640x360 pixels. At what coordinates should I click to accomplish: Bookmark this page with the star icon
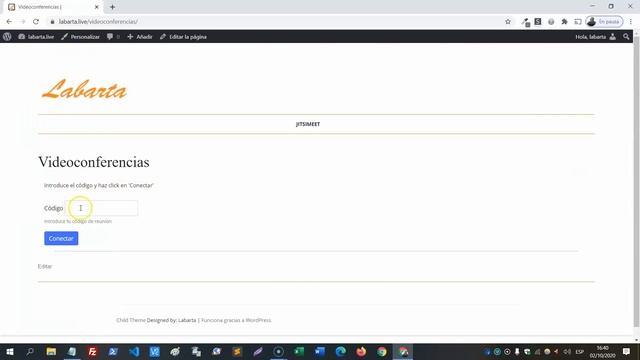pos(508,22)
